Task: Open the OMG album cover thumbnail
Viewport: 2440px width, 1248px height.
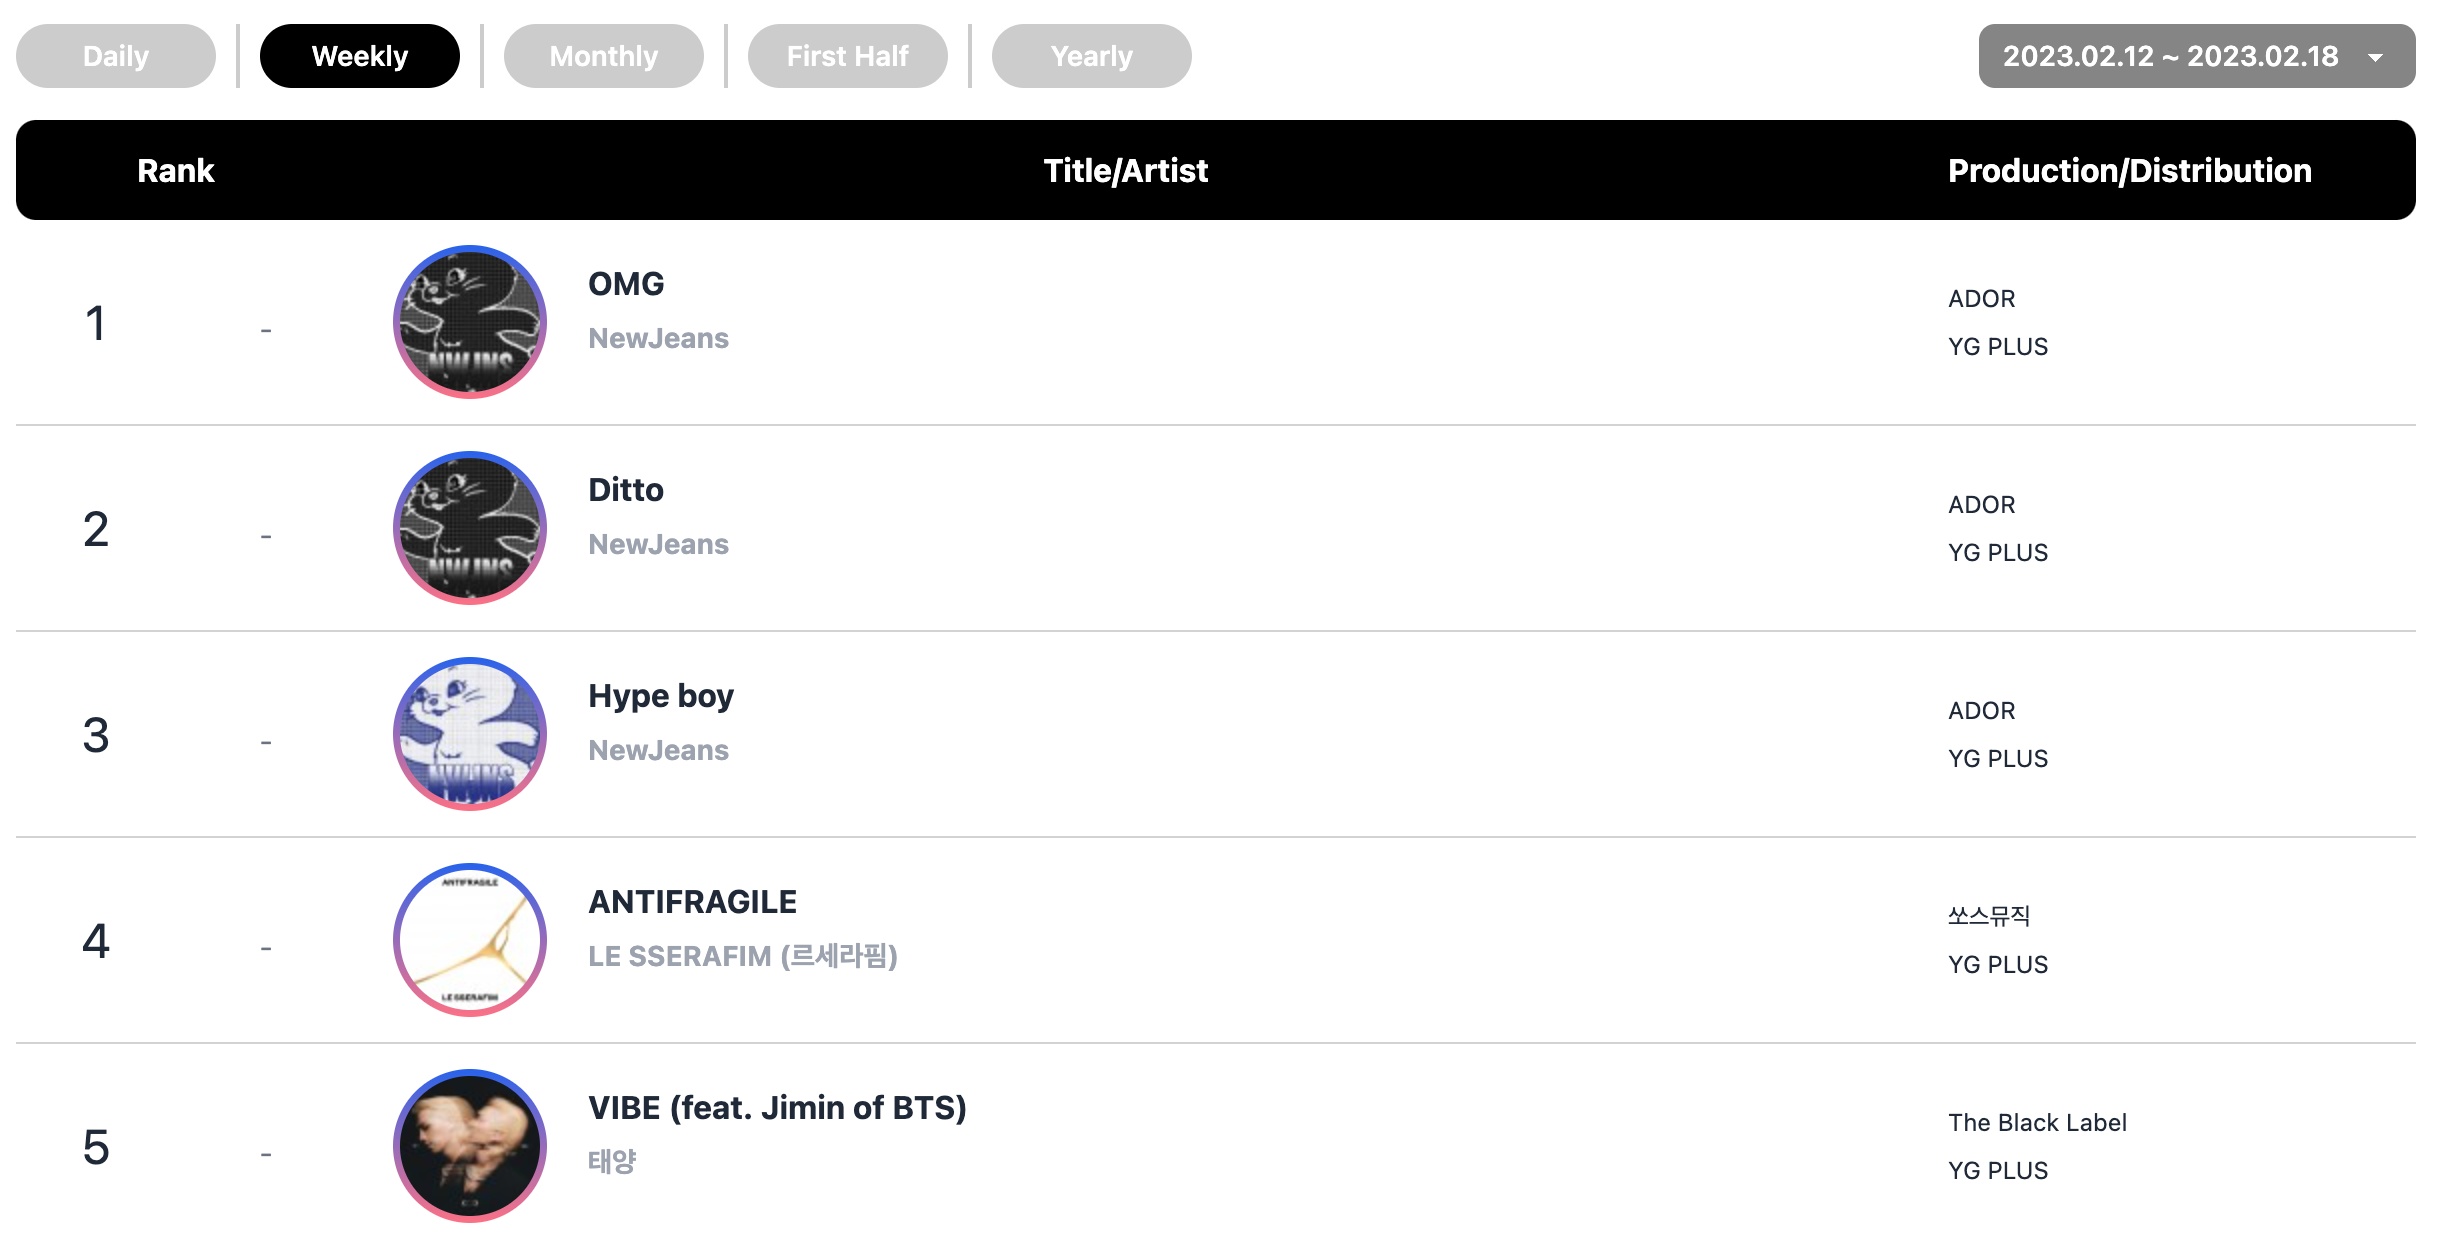Action: [x=470, y=322]
